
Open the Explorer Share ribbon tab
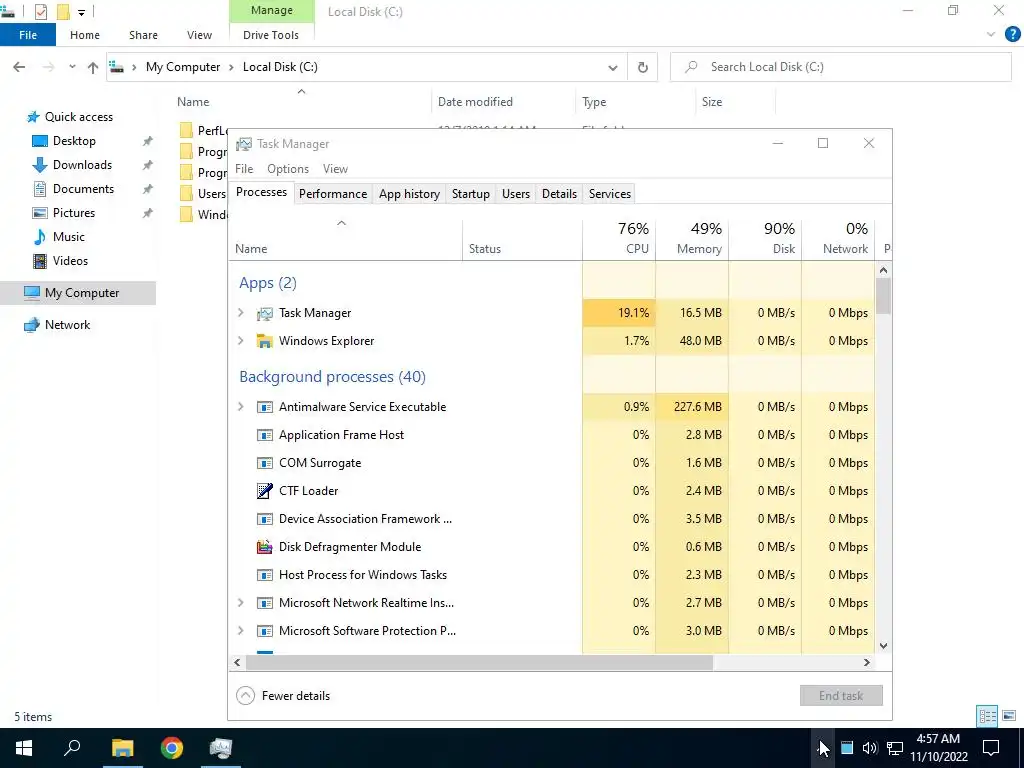[143, 35]
